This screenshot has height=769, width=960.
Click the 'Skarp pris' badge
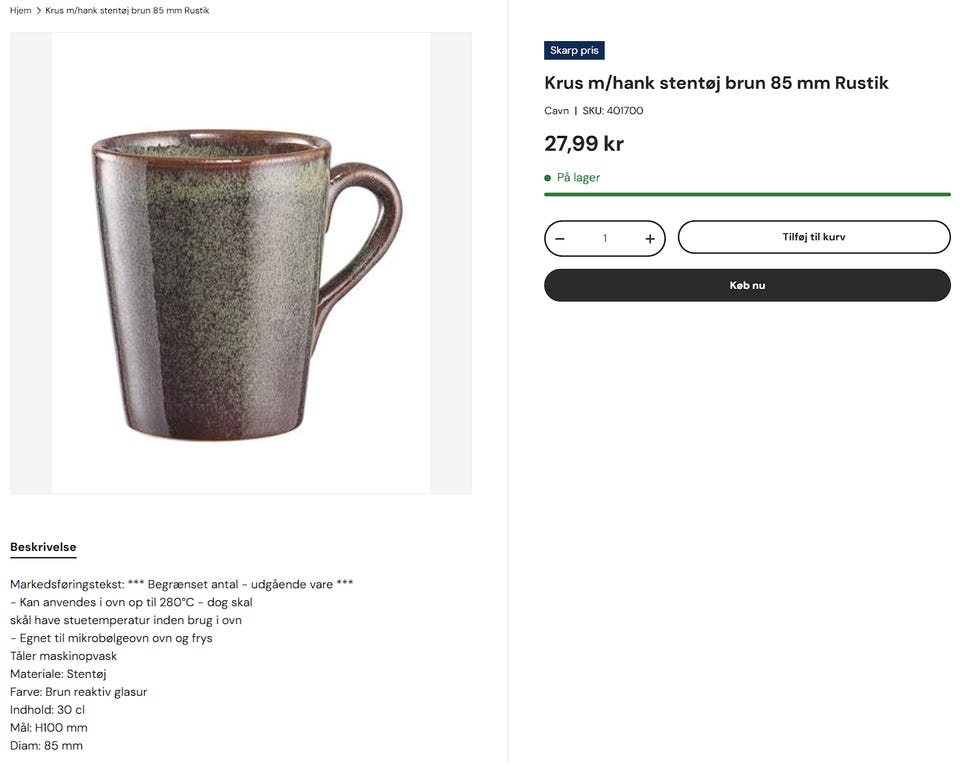(574, 51)
